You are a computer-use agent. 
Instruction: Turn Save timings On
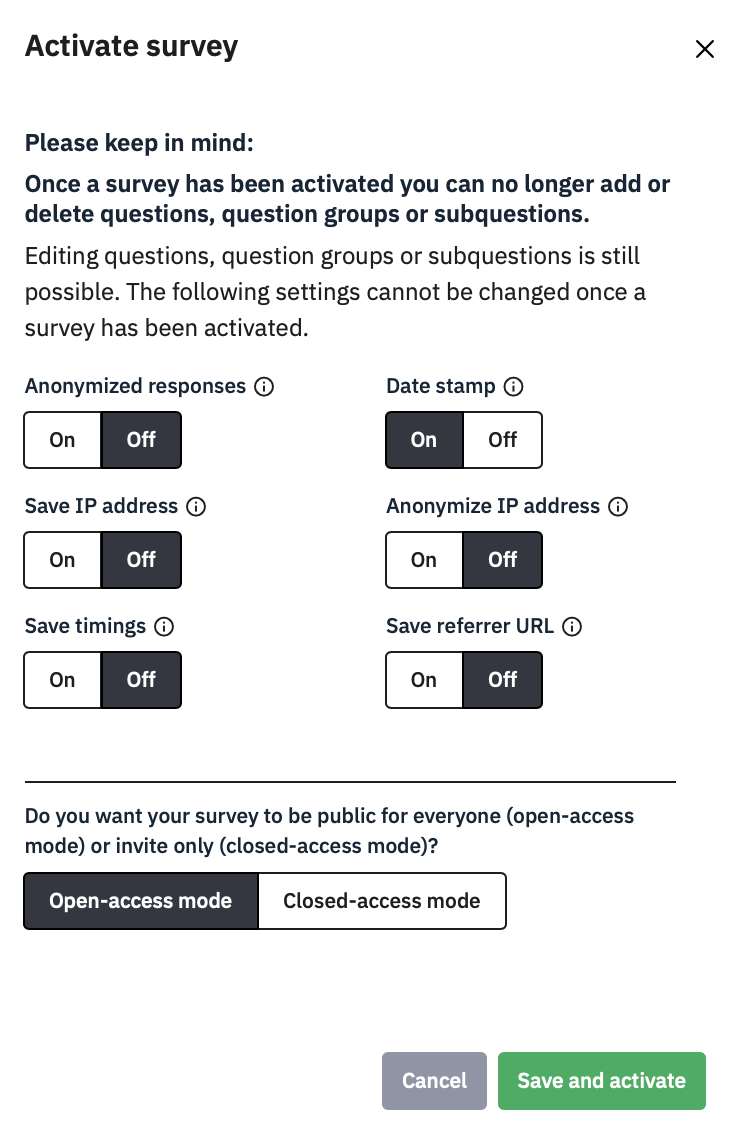[63, 680]
